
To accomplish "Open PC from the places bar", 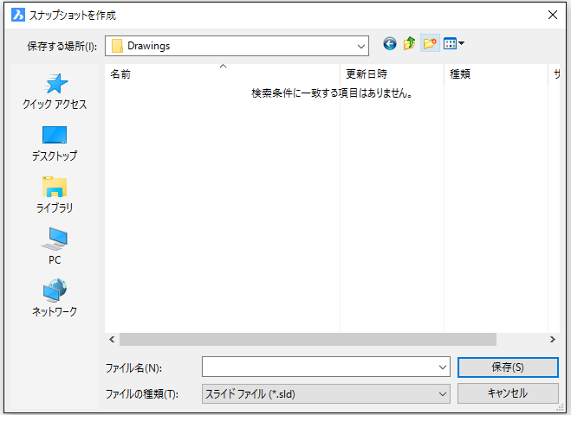I will click(x=55, y=247).
